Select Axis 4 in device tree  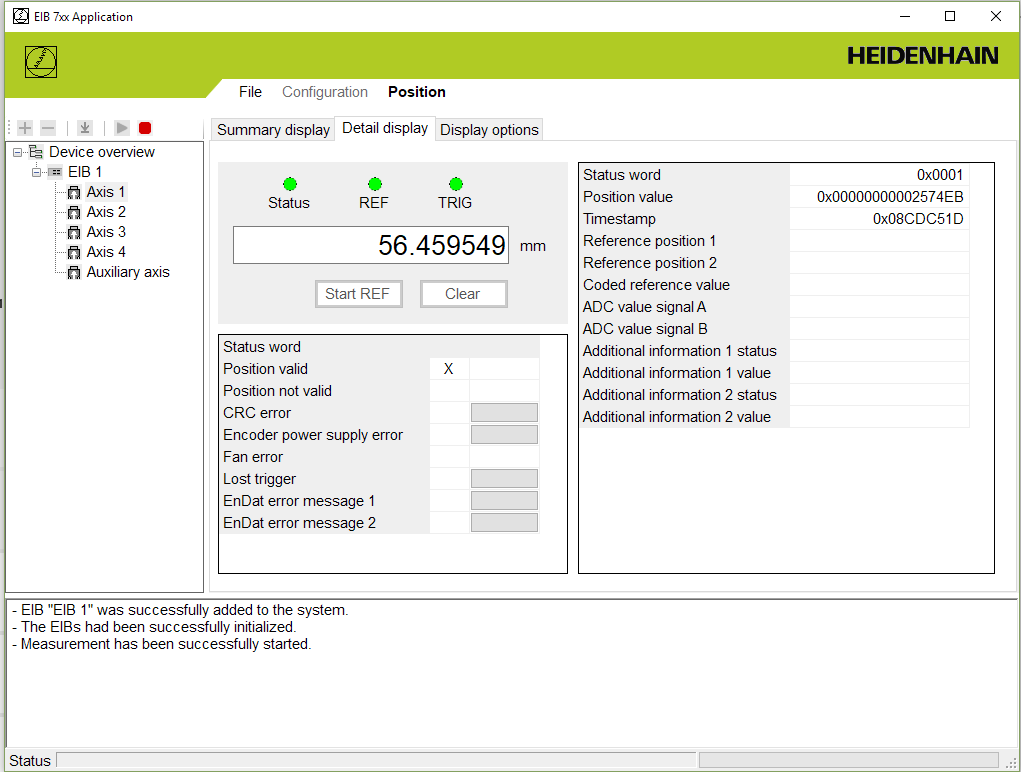(x=106, y=252)
